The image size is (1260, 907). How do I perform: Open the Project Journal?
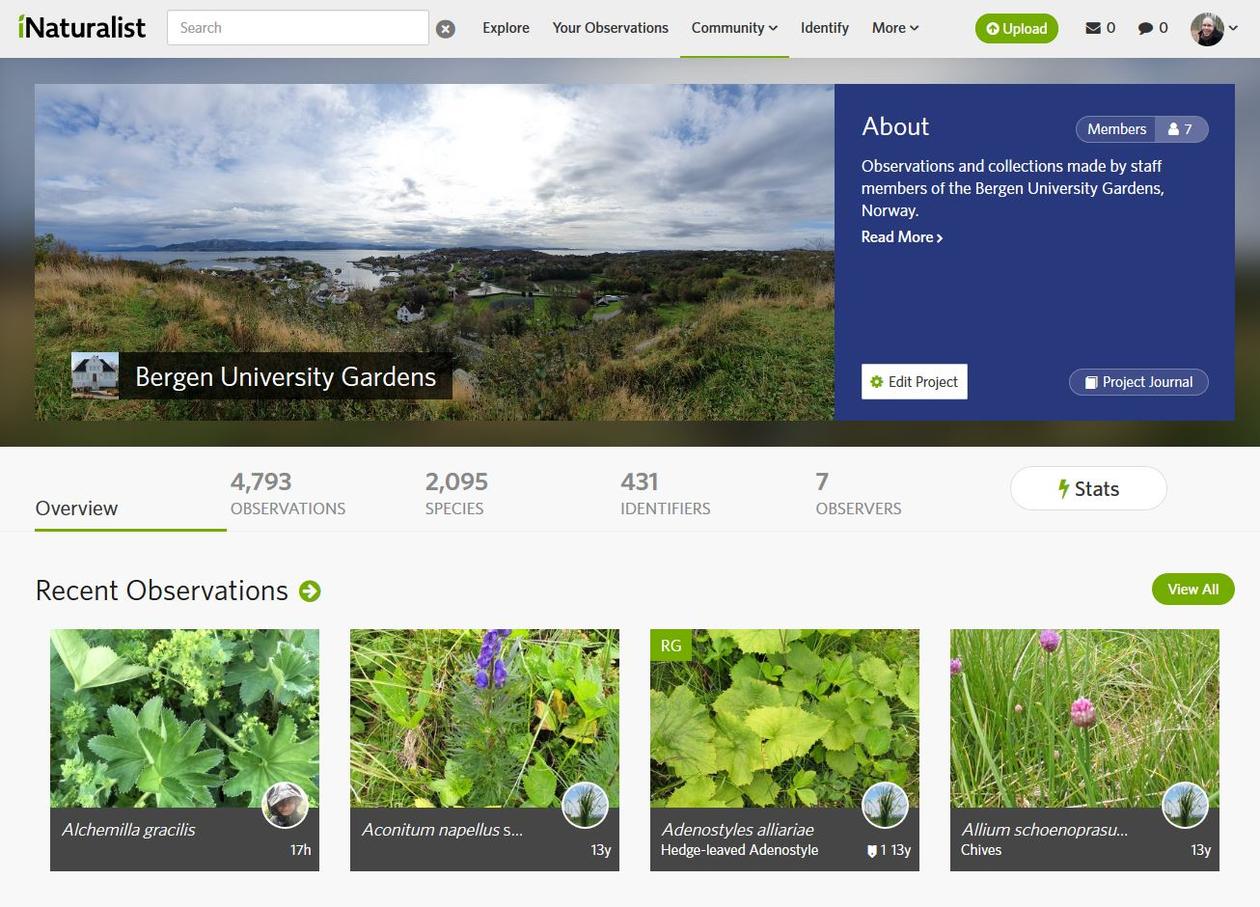coord(1138,382)
